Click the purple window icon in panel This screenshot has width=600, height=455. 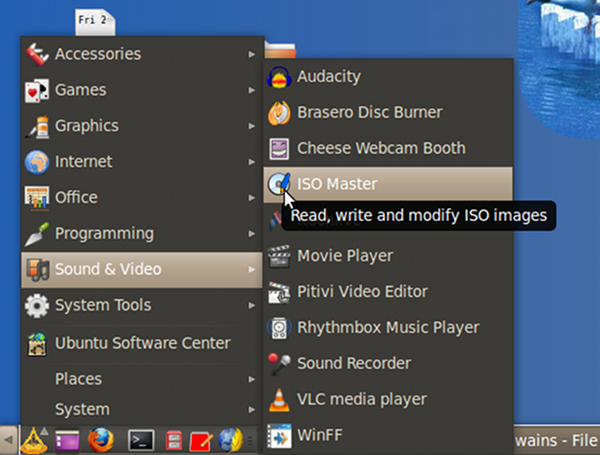pyautogui.click(x=67, y=440)
